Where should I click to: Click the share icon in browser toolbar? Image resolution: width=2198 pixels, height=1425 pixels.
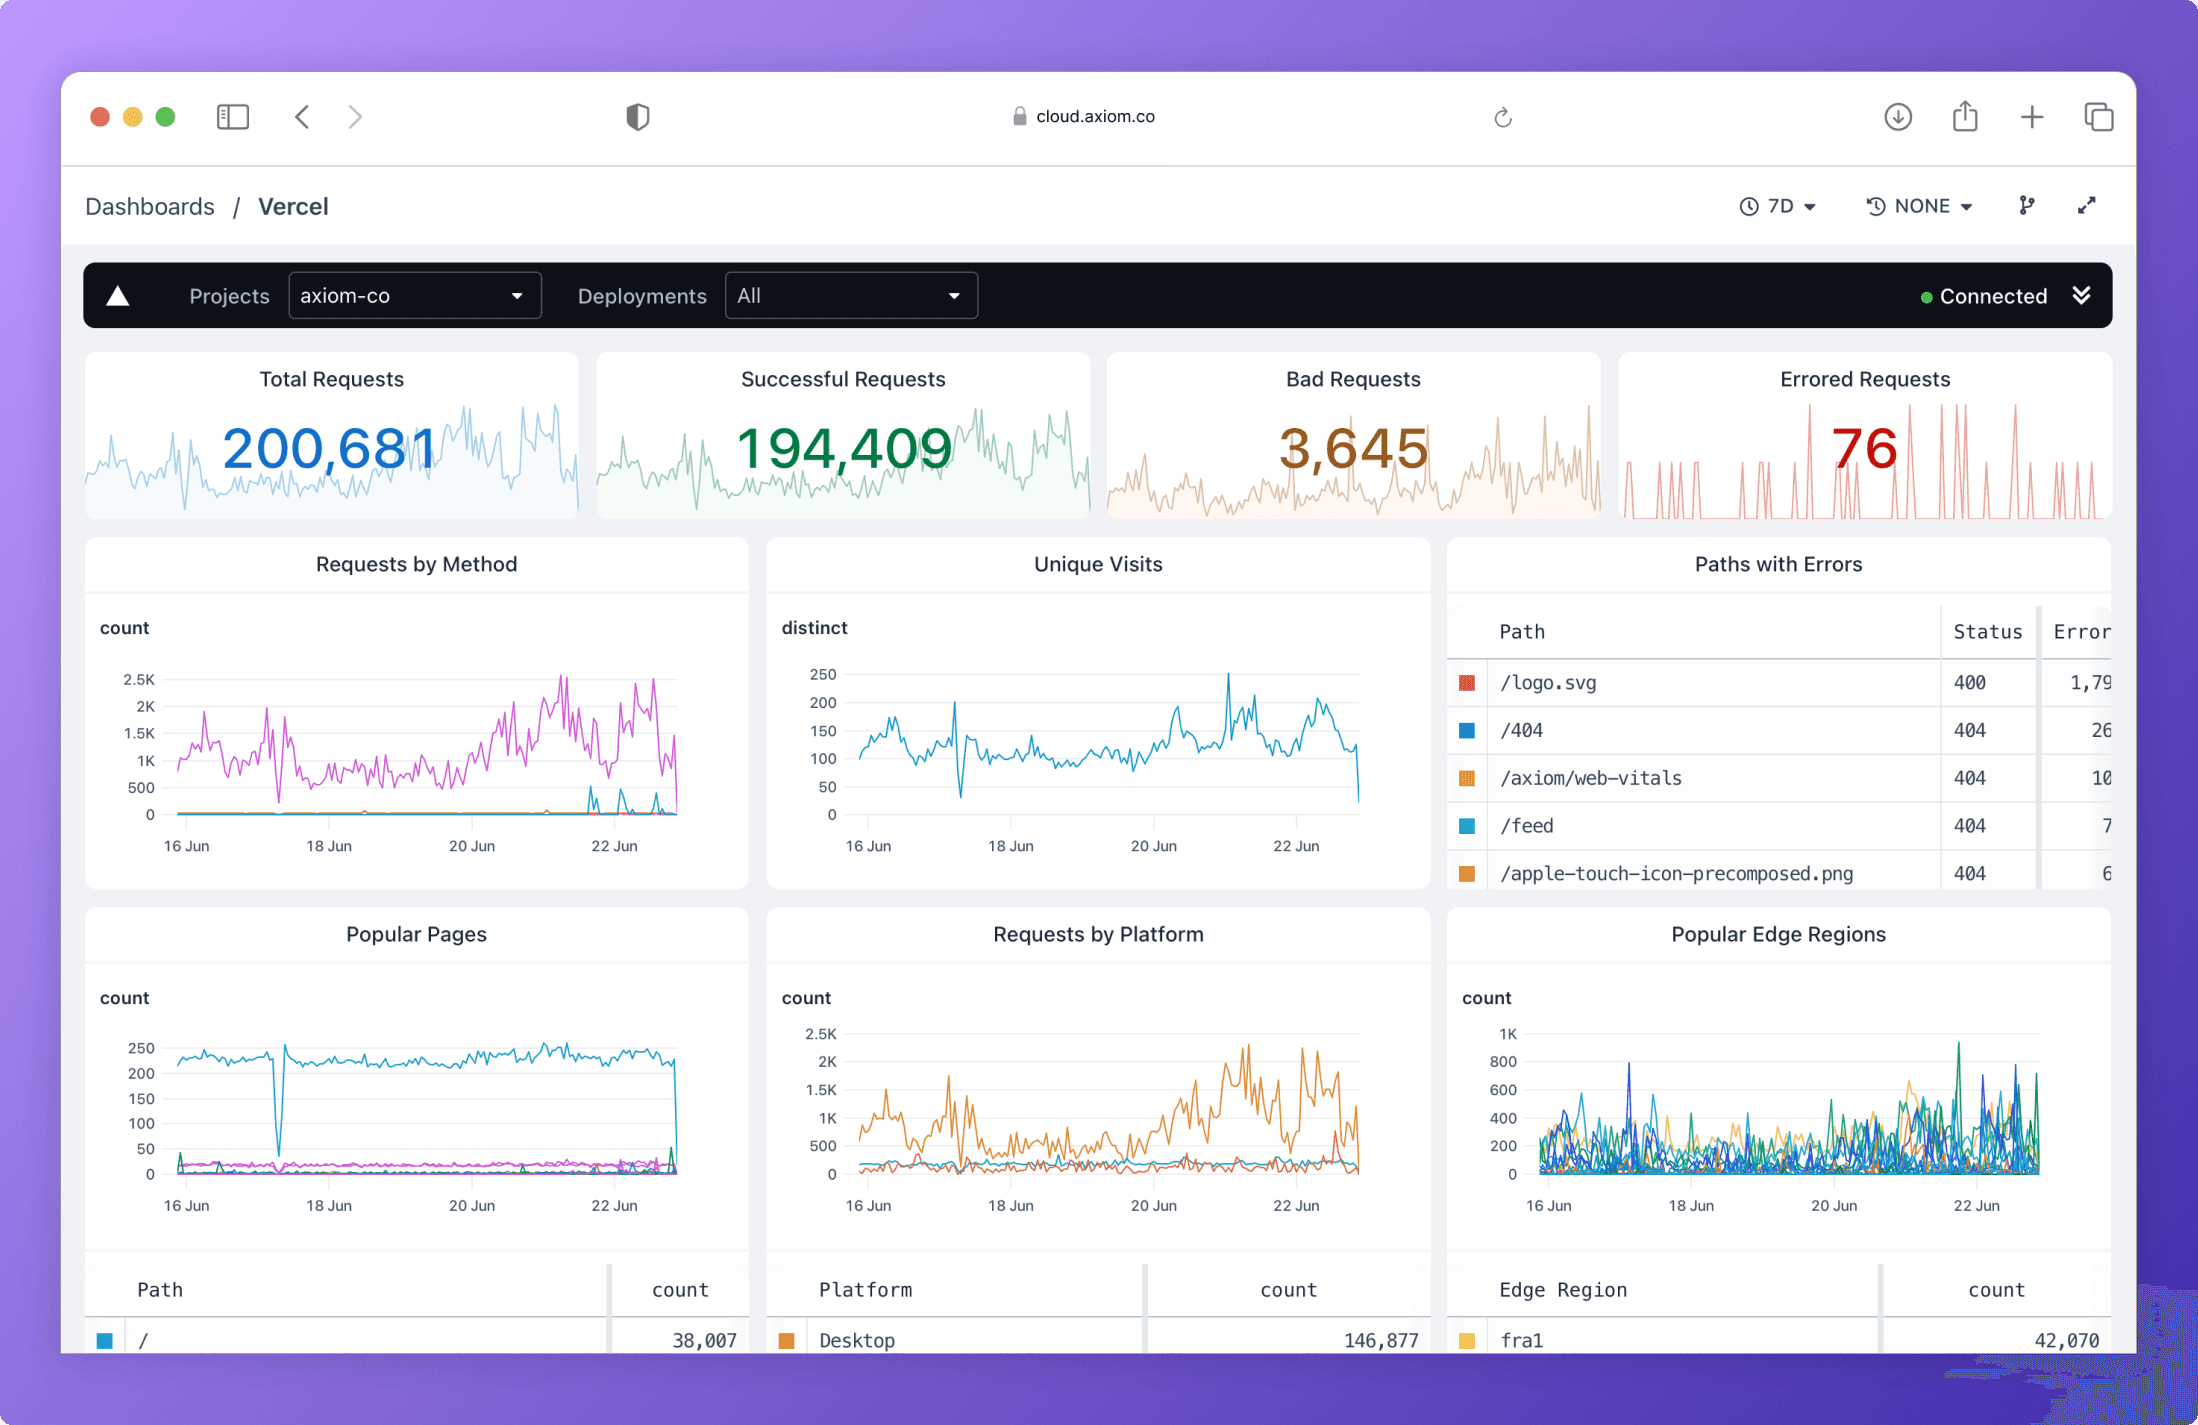[1965, 117]
